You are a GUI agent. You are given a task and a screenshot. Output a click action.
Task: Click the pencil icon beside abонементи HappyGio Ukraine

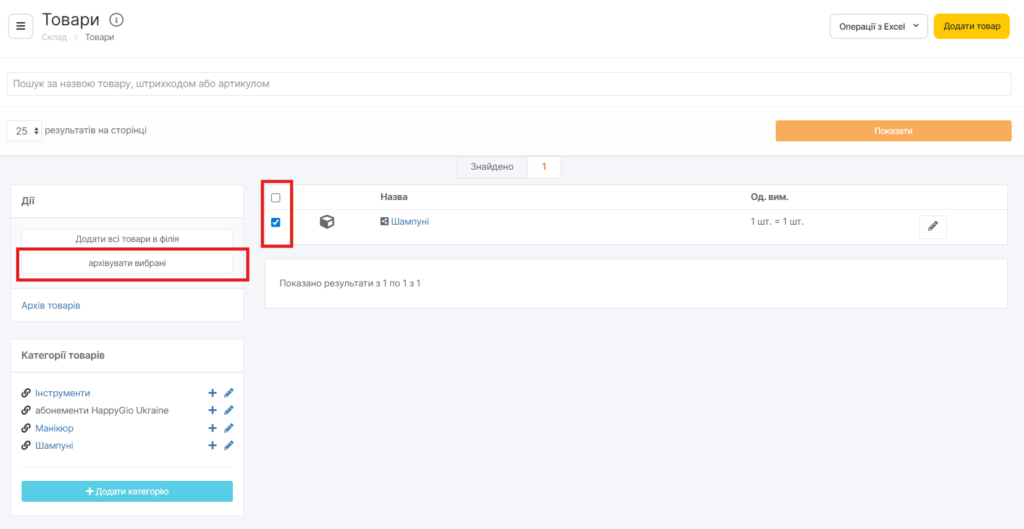tap(228, 410)
